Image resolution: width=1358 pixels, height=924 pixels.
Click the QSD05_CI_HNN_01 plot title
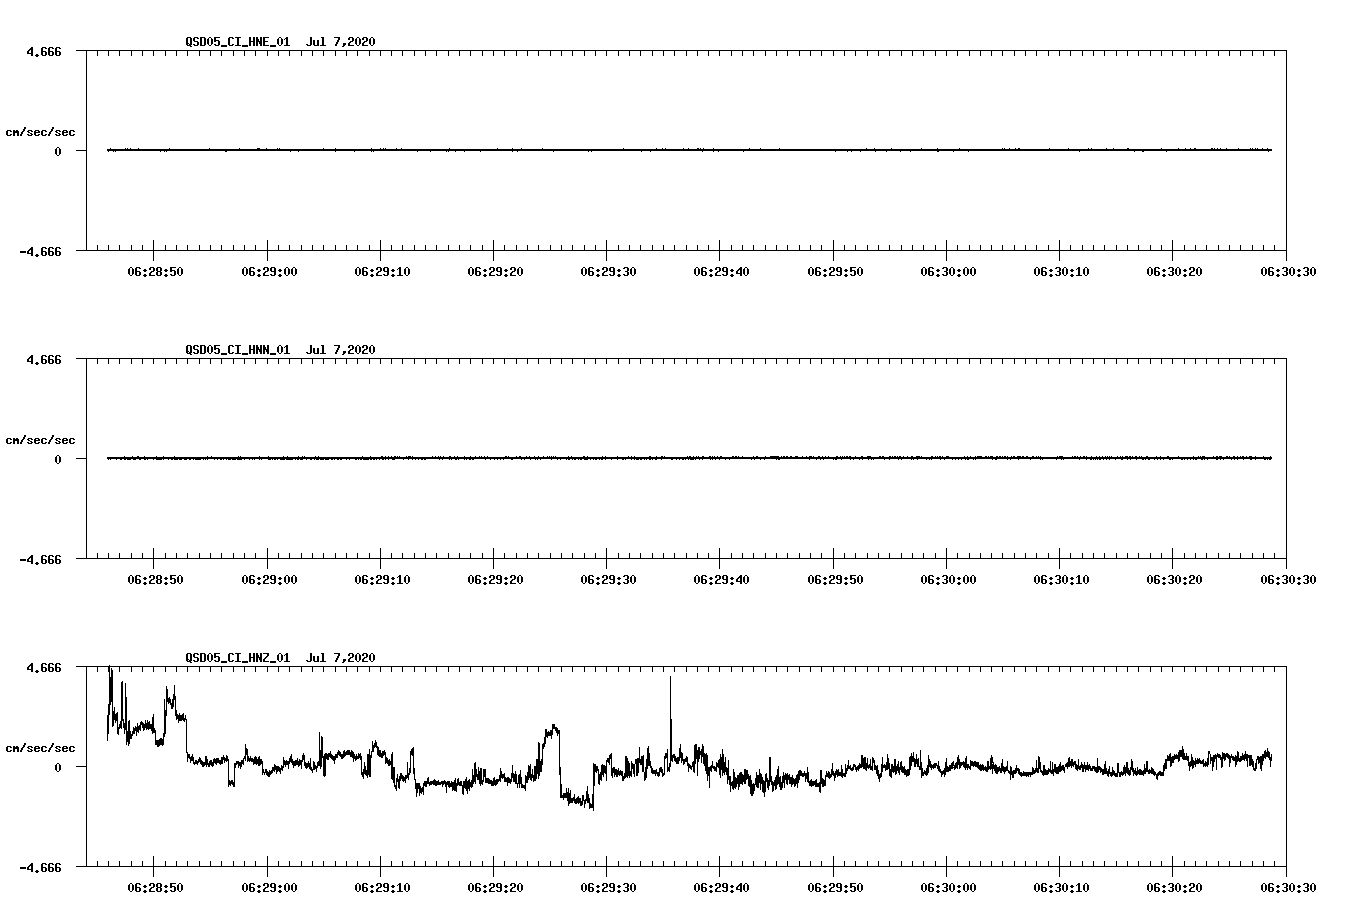click(280, 349)
